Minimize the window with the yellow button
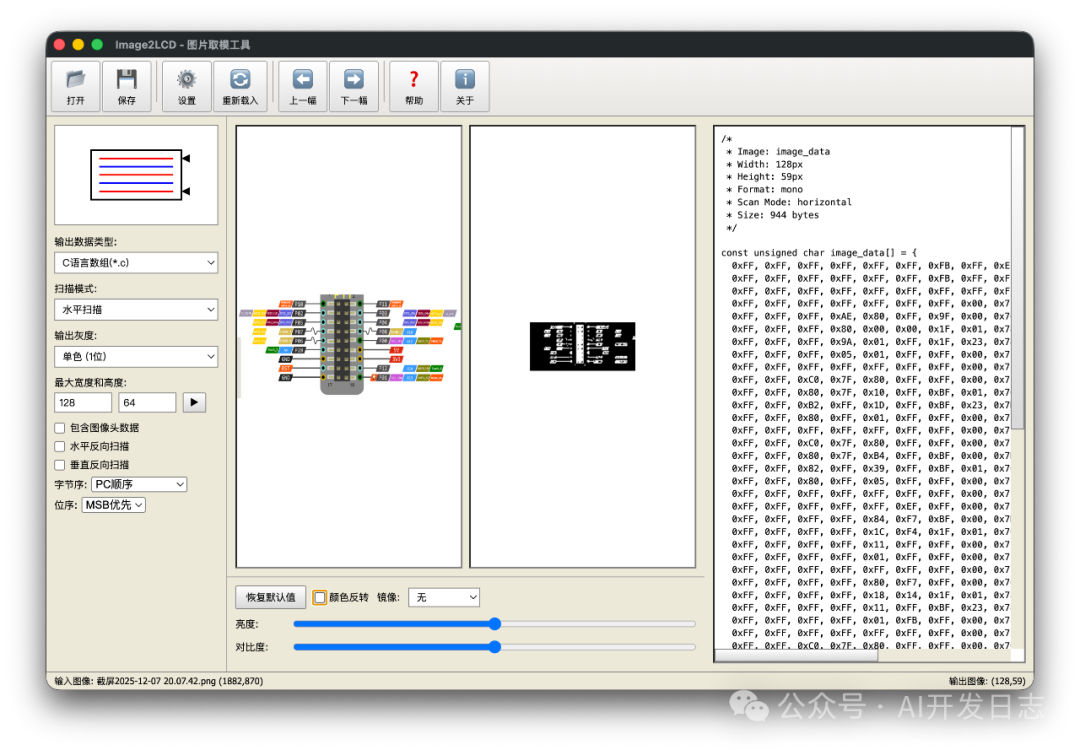This screenshot has width=1080, height=750. 78,45
